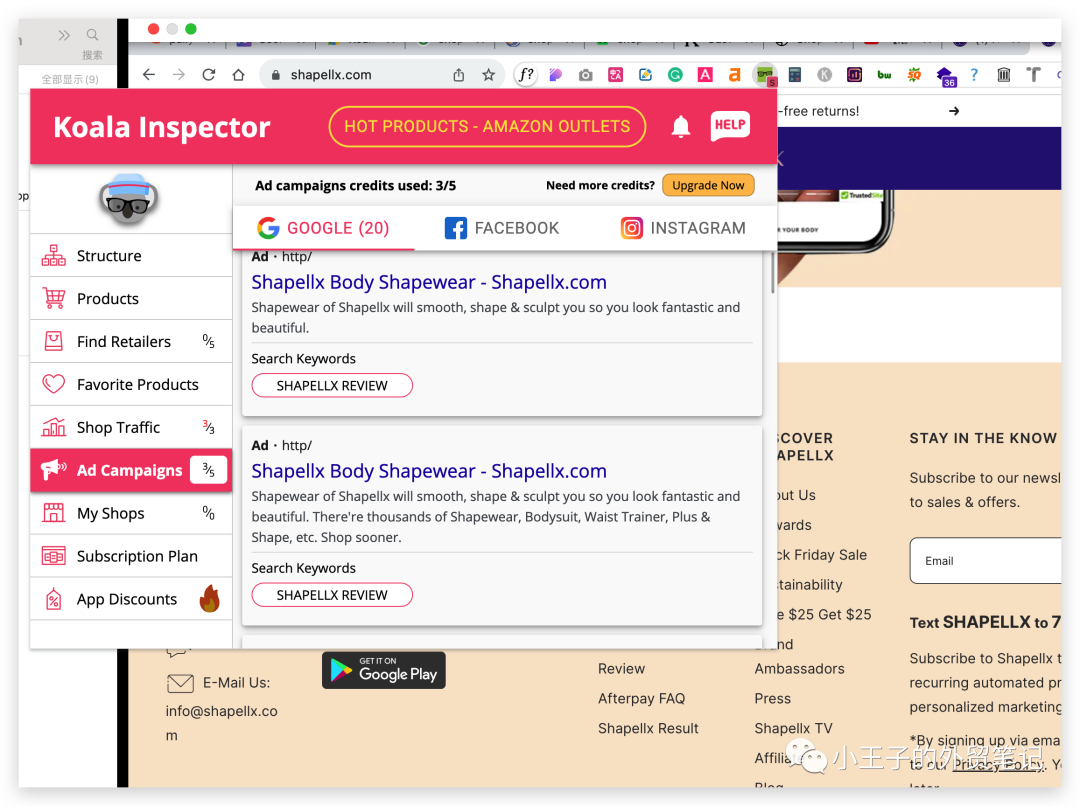
Task: Open App Discounts section
Action: tap(131, 599)
